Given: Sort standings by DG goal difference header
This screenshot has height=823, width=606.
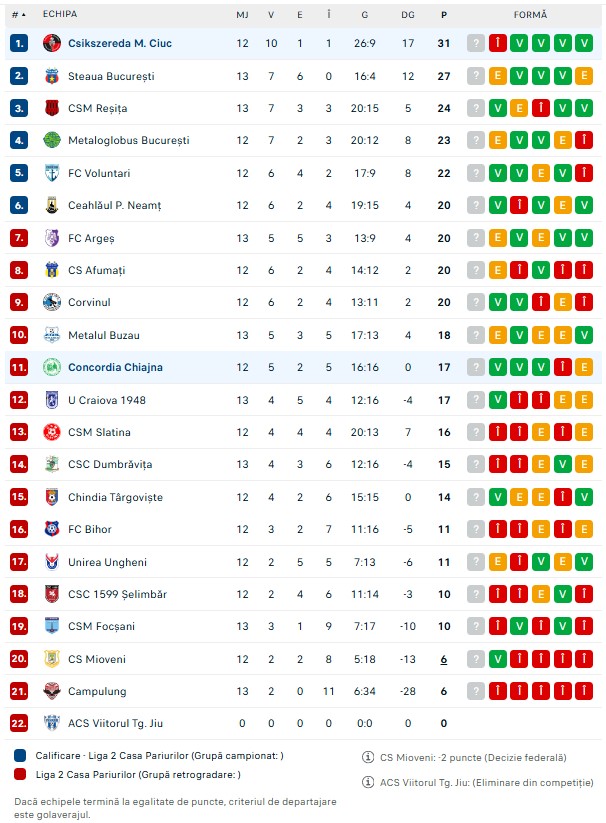Looking at the screenshot, I should tap(408, 15).
